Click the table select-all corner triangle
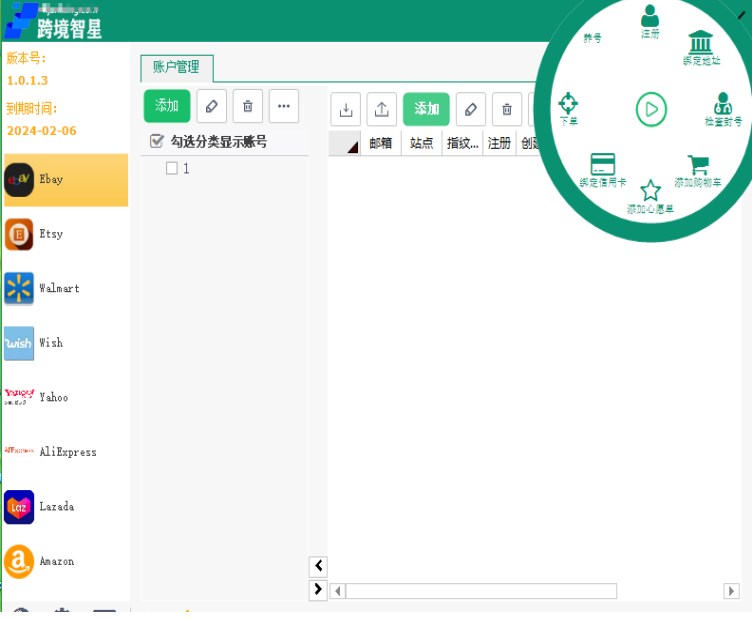Image resolution: width=752 pixels, height=618 pixels. coord(345,143)
